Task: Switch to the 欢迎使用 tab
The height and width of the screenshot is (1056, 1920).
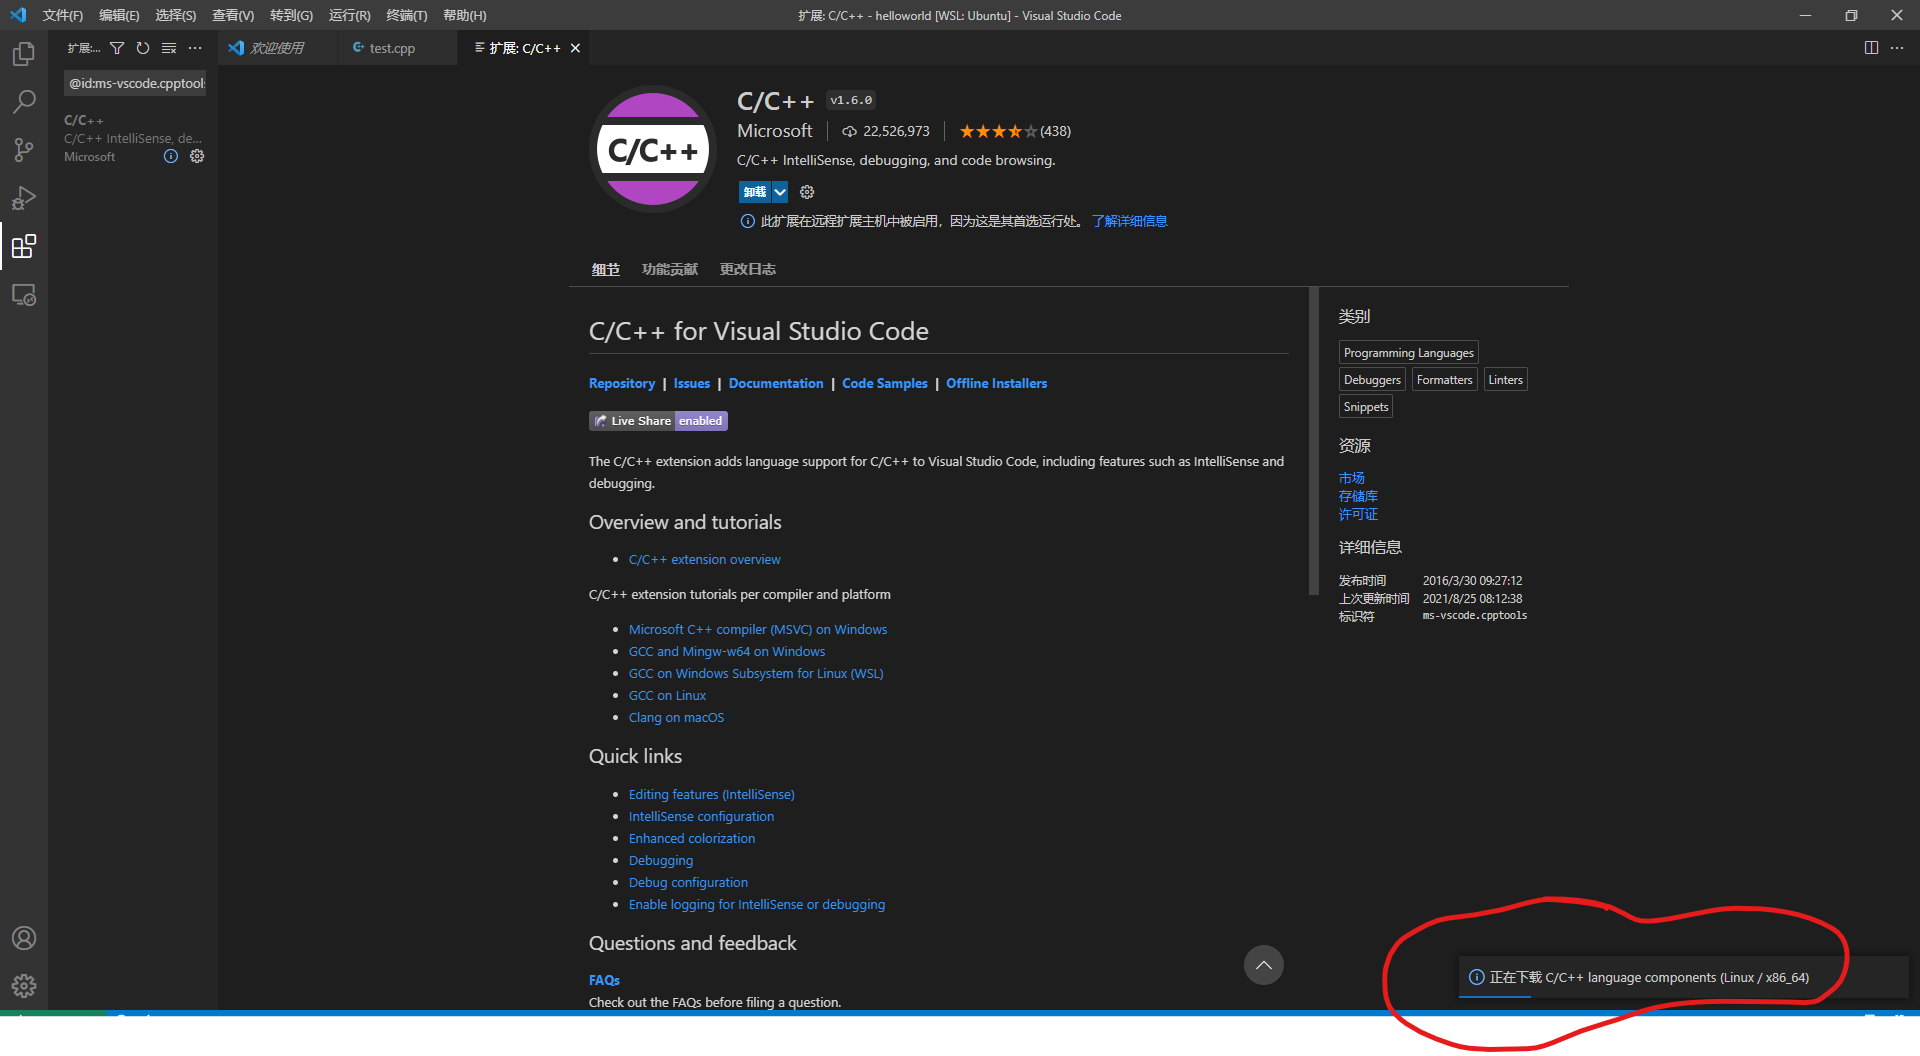Action: [277, 48]
